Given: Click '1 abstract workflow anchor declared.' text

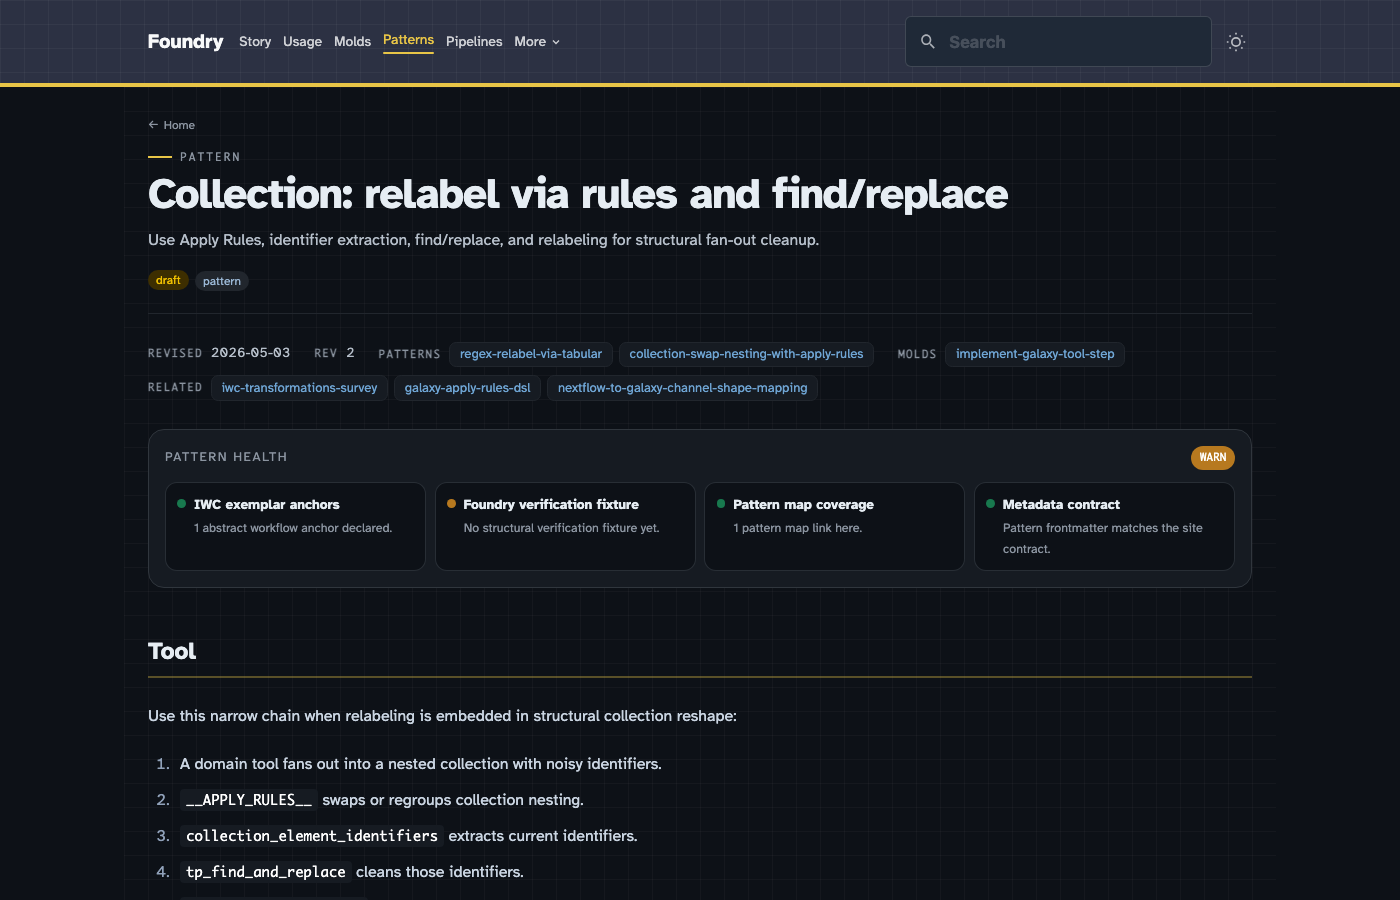Looking at the screenshot, I should pyautogui.click(x=293, y=528).
